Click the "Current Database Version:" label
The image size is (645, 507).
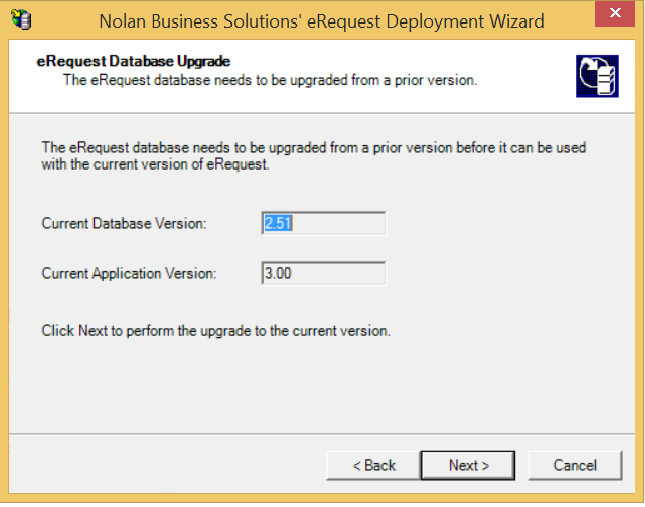(124, 224)
